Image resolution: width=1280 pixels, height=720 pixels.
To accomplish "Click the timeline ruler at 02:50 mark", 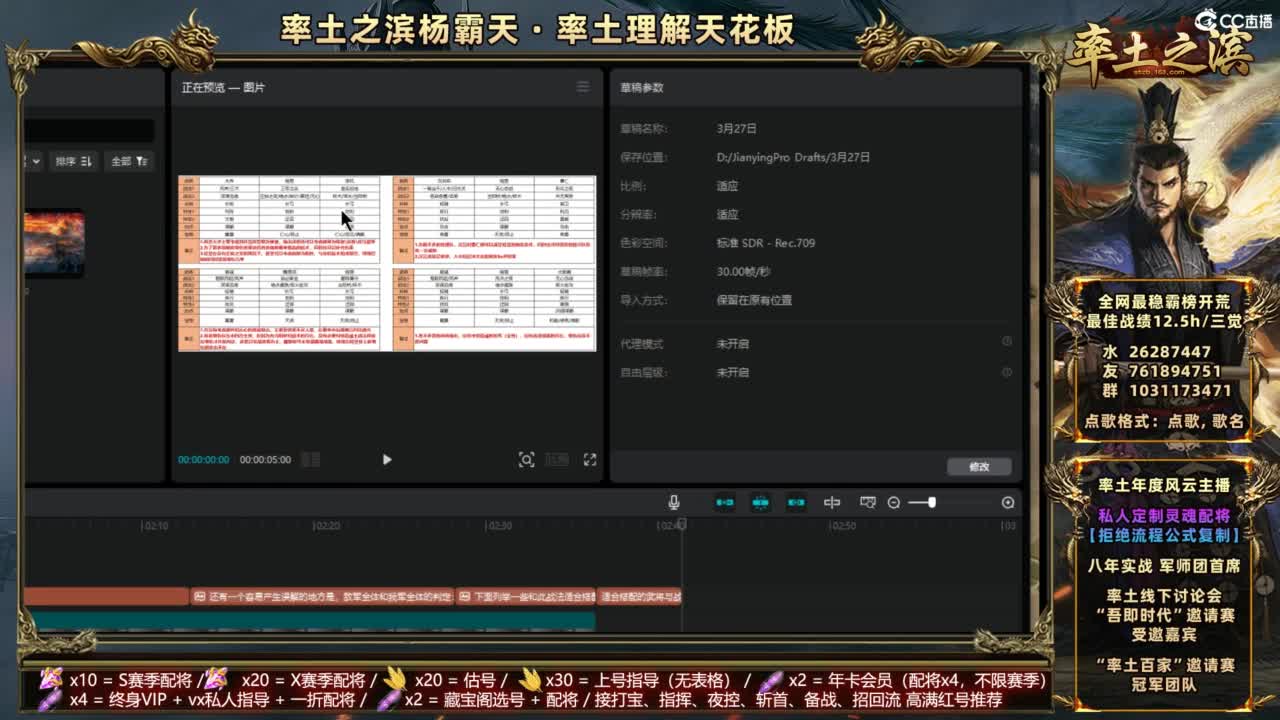I will [842, 526].
